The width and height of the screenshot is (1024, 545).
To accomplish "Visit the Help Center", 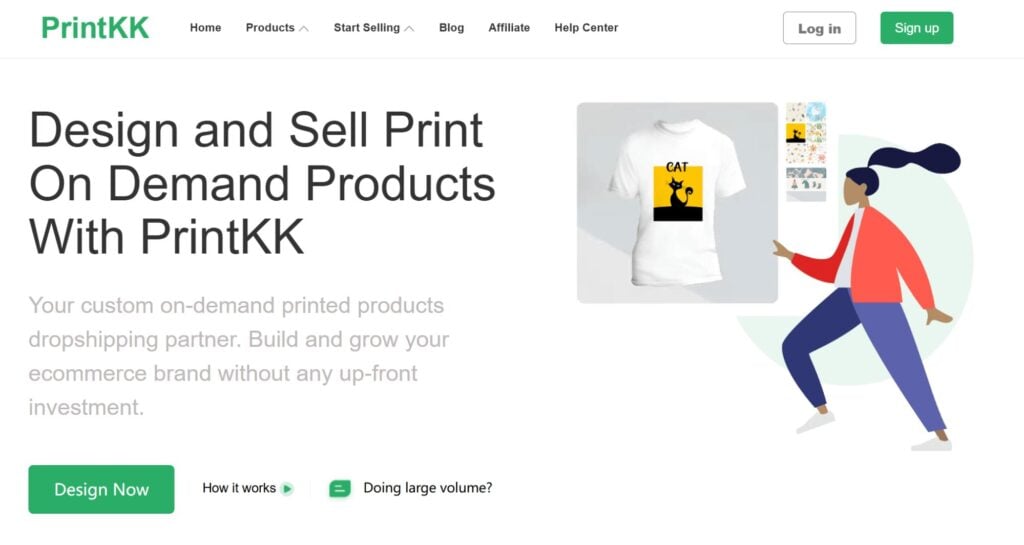I will coord(586,28).
